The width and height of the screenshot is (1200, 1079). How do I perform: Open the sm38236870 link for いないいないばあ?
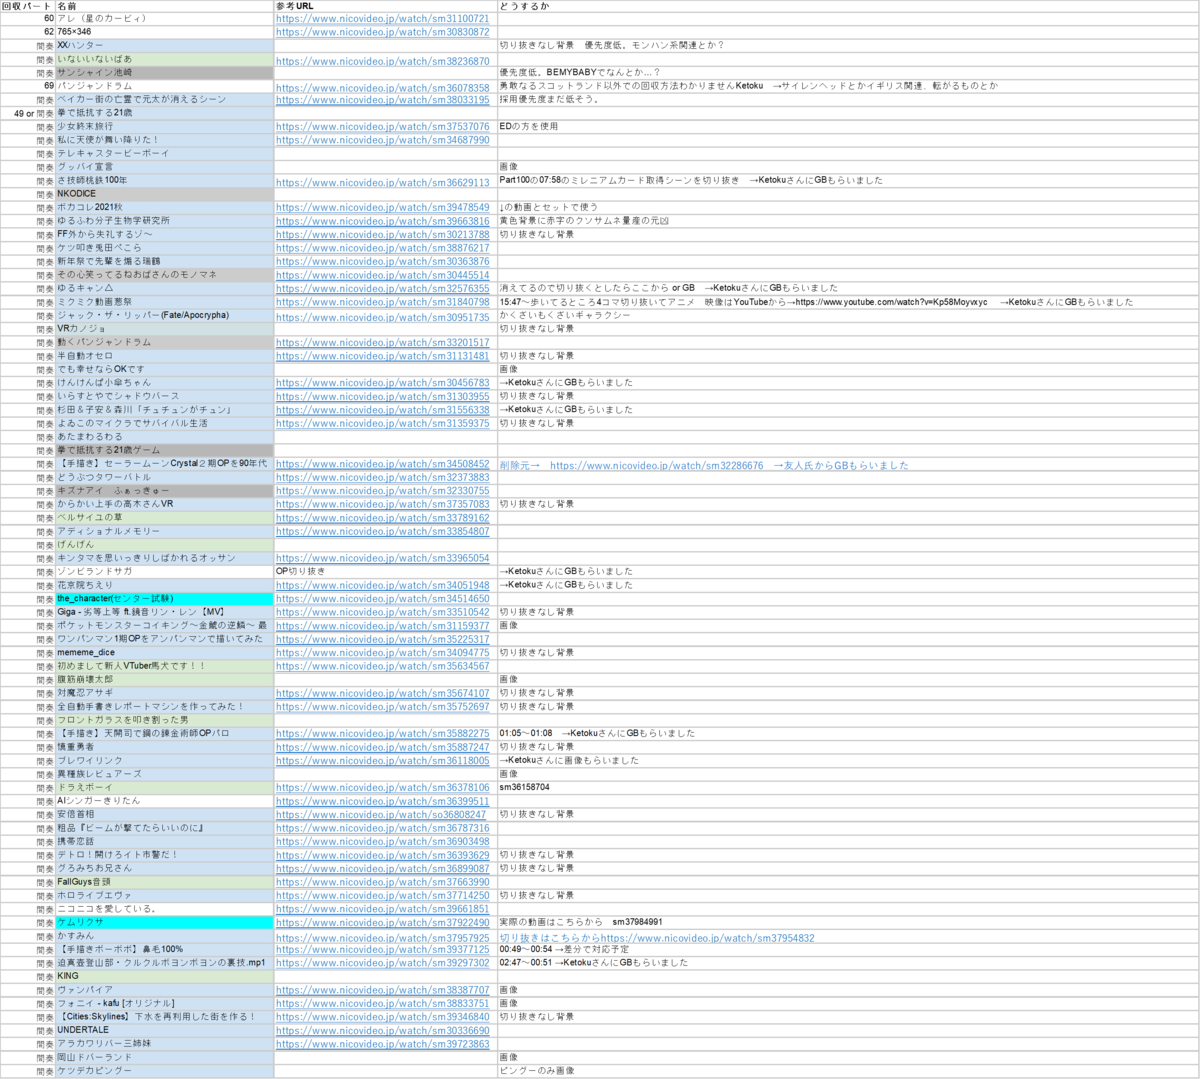pos(383,61)
